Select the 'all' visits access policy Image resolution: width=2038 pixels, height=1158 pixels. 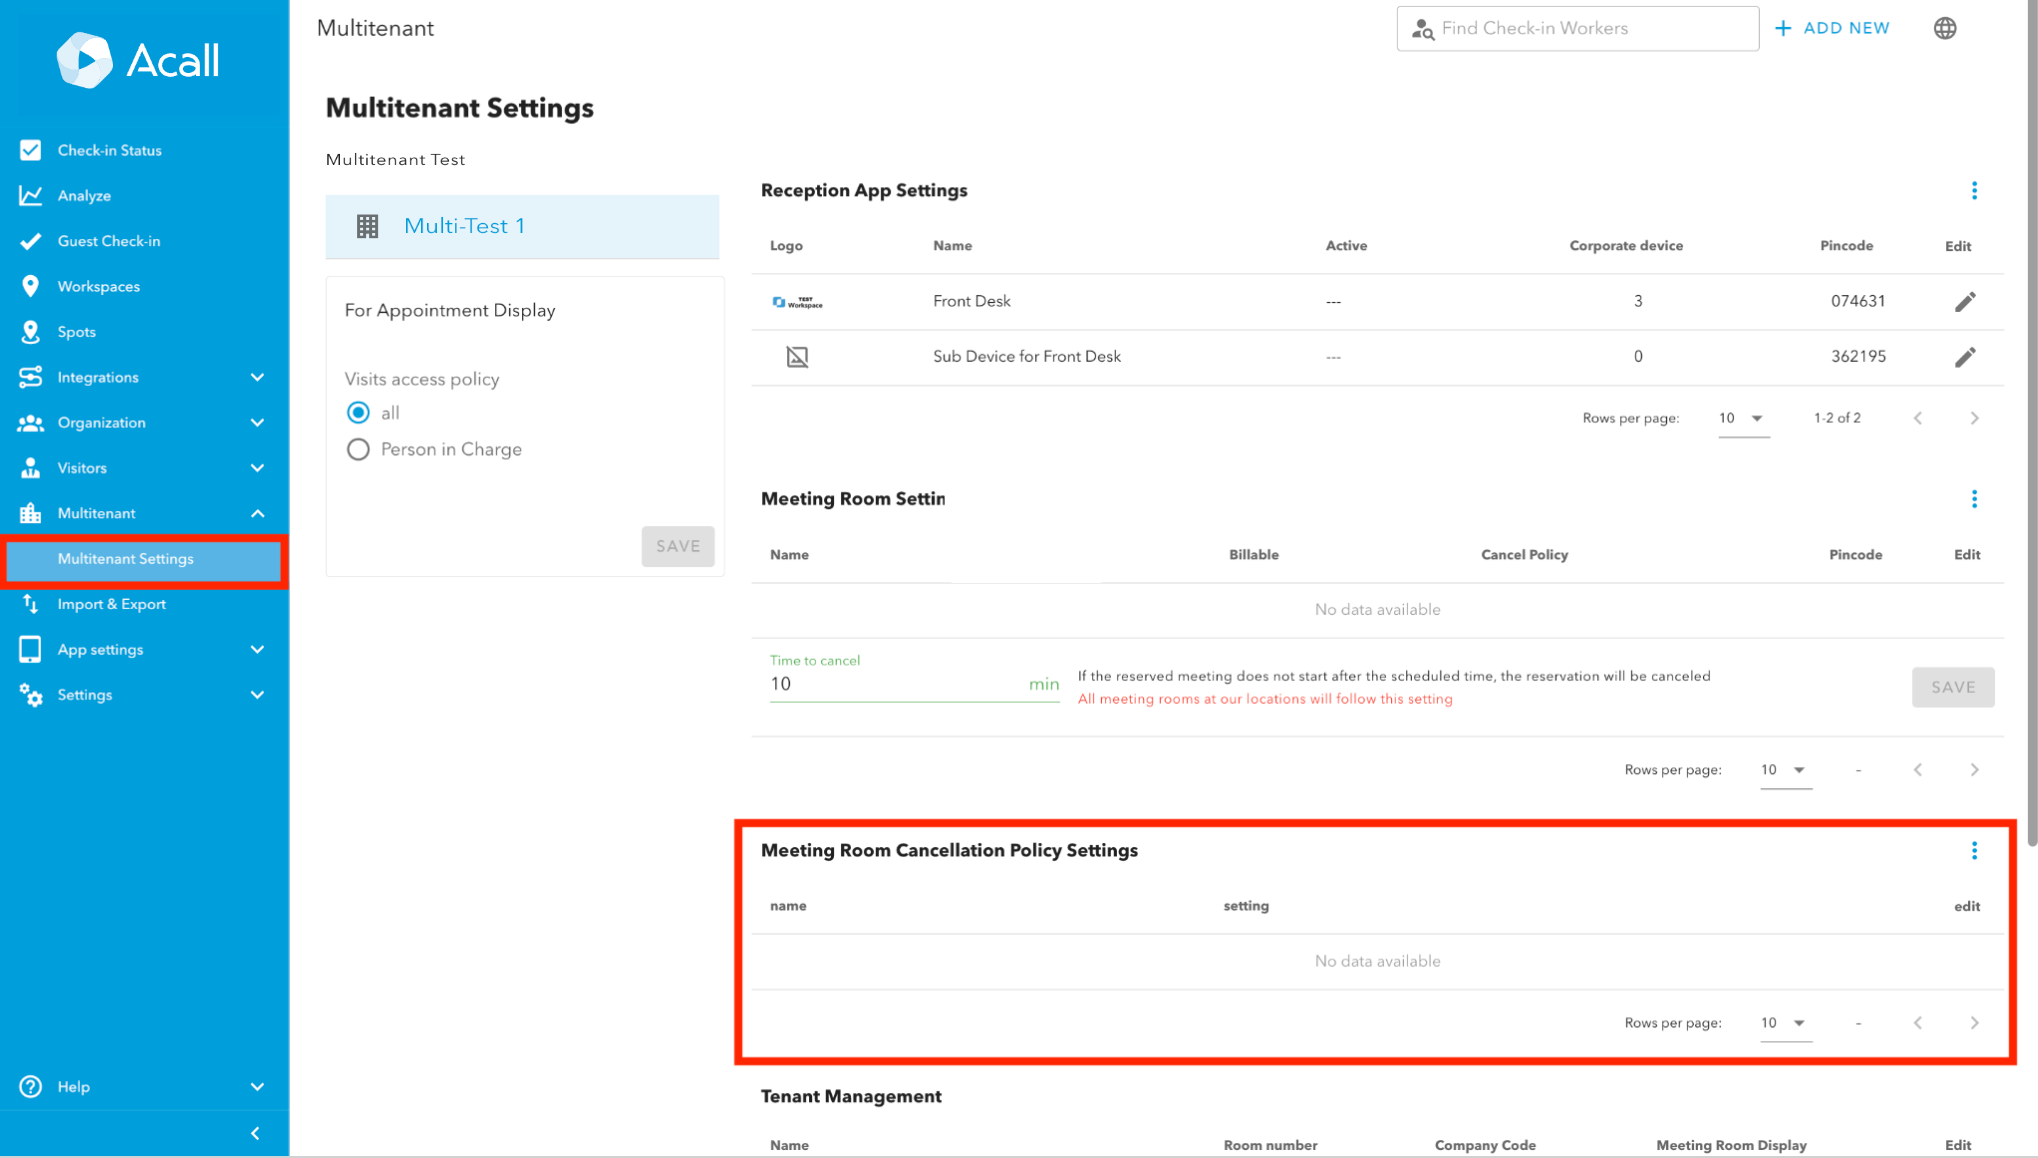coord(358,412)
